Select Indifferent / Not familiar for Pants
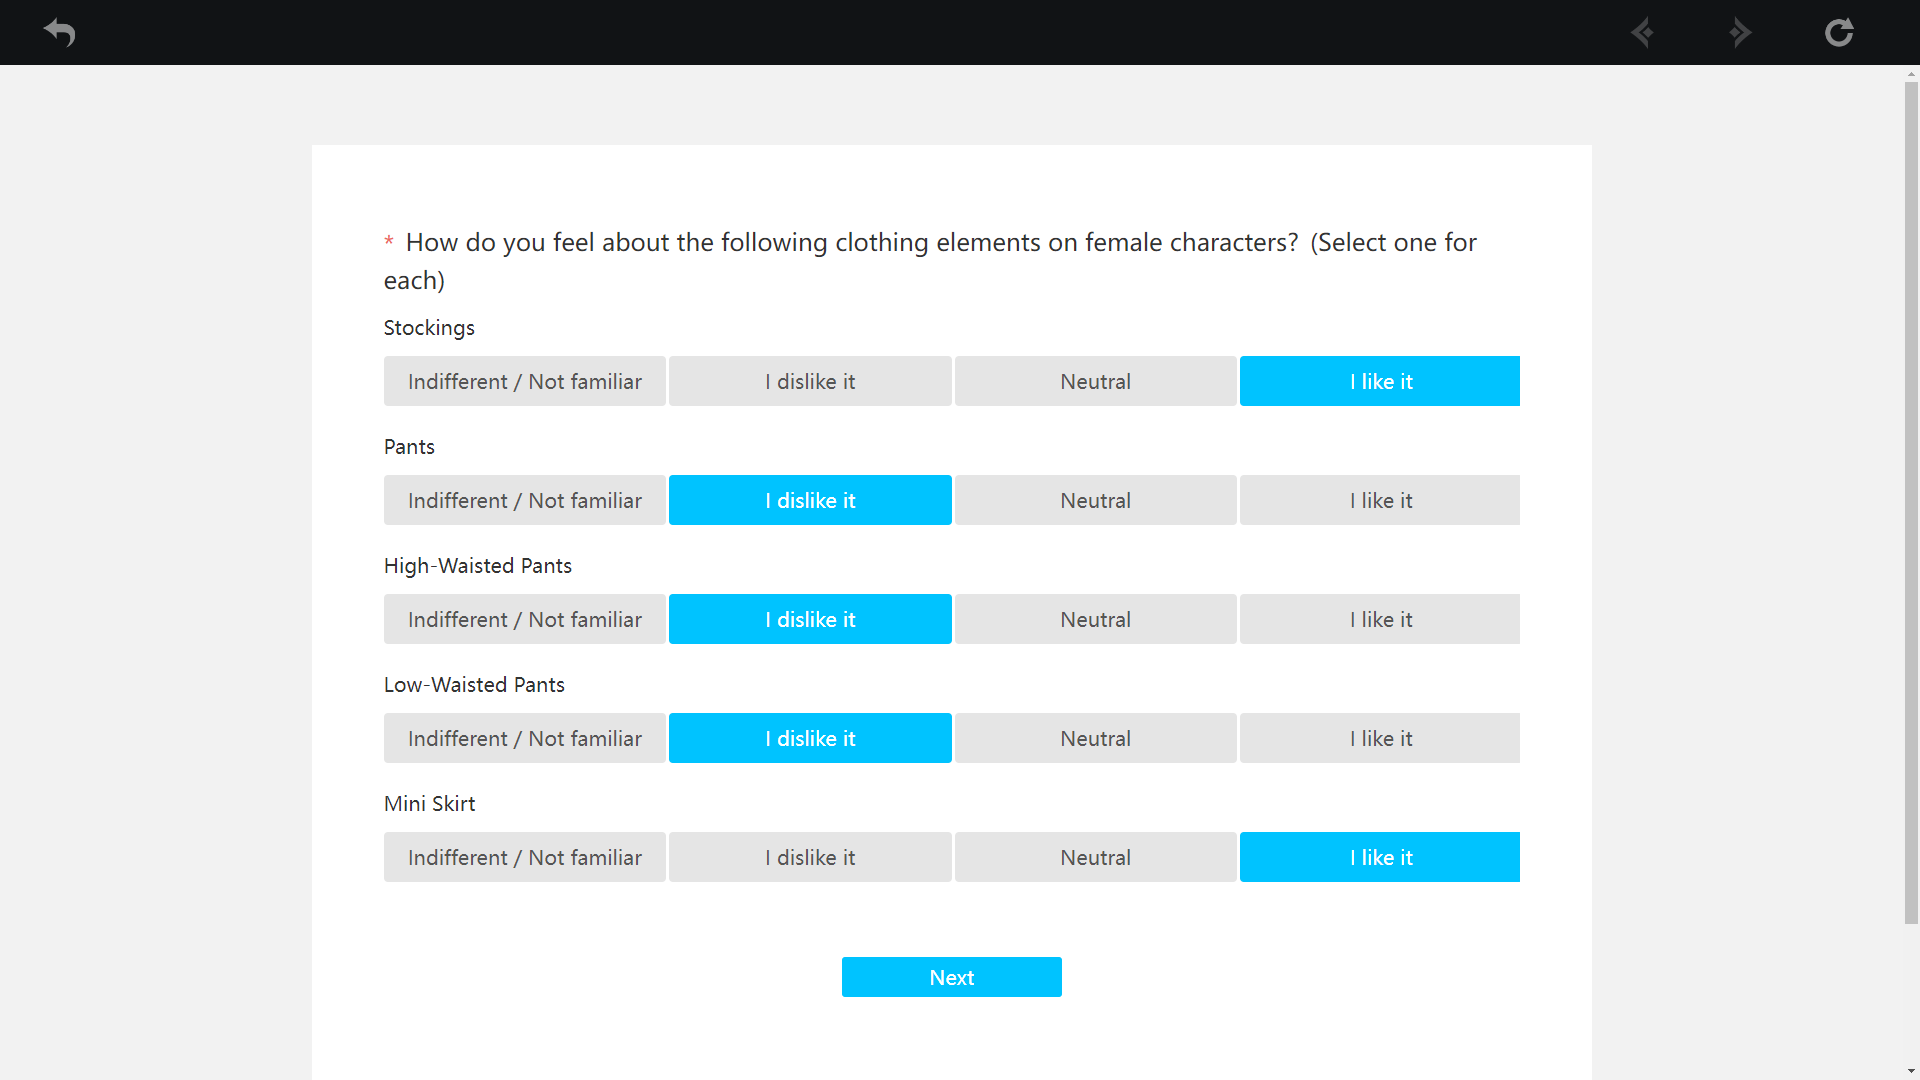Image resolution: width=1920 pixels, height=1080 pixels. pos(525,500)
